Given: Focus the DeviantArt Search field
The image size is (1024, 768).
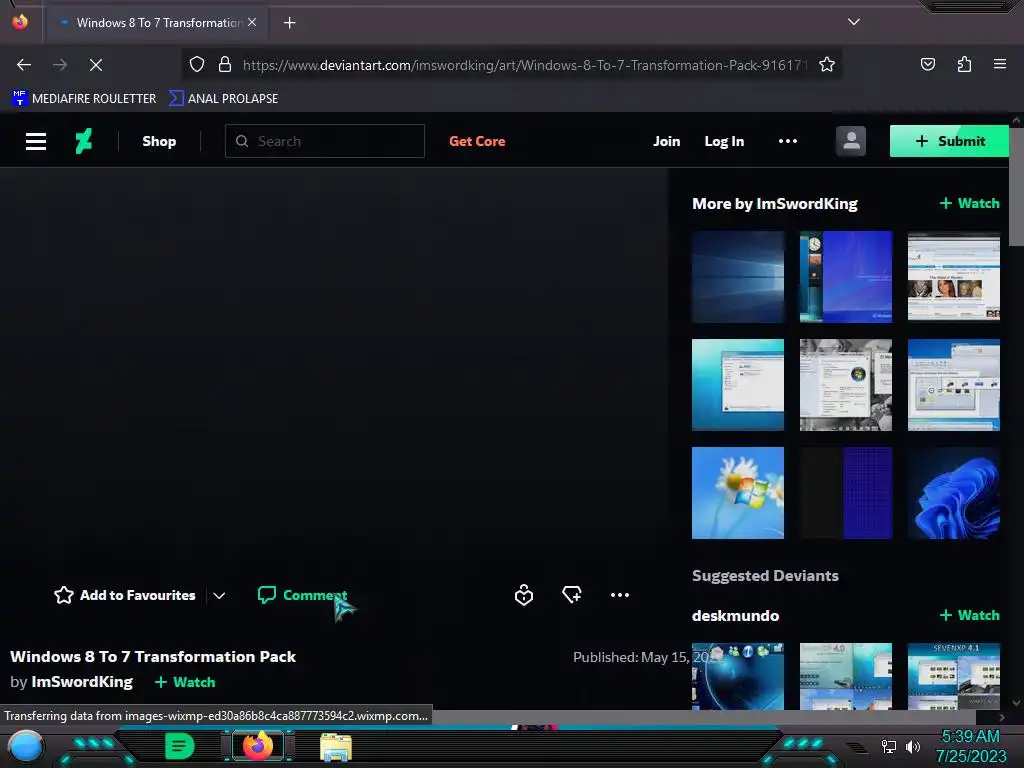Looking at the screenshot, I should tap(325, 141).
